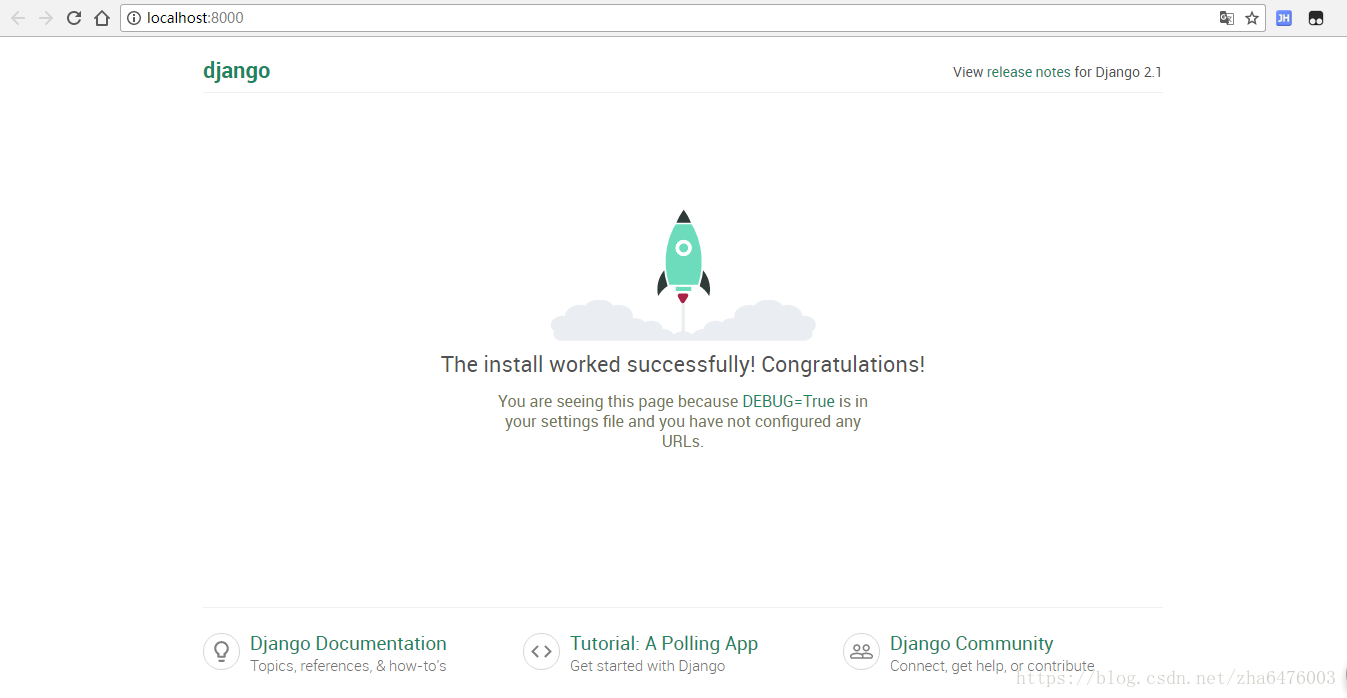
Task: Click the django logo heading
Action: [236, 71]
